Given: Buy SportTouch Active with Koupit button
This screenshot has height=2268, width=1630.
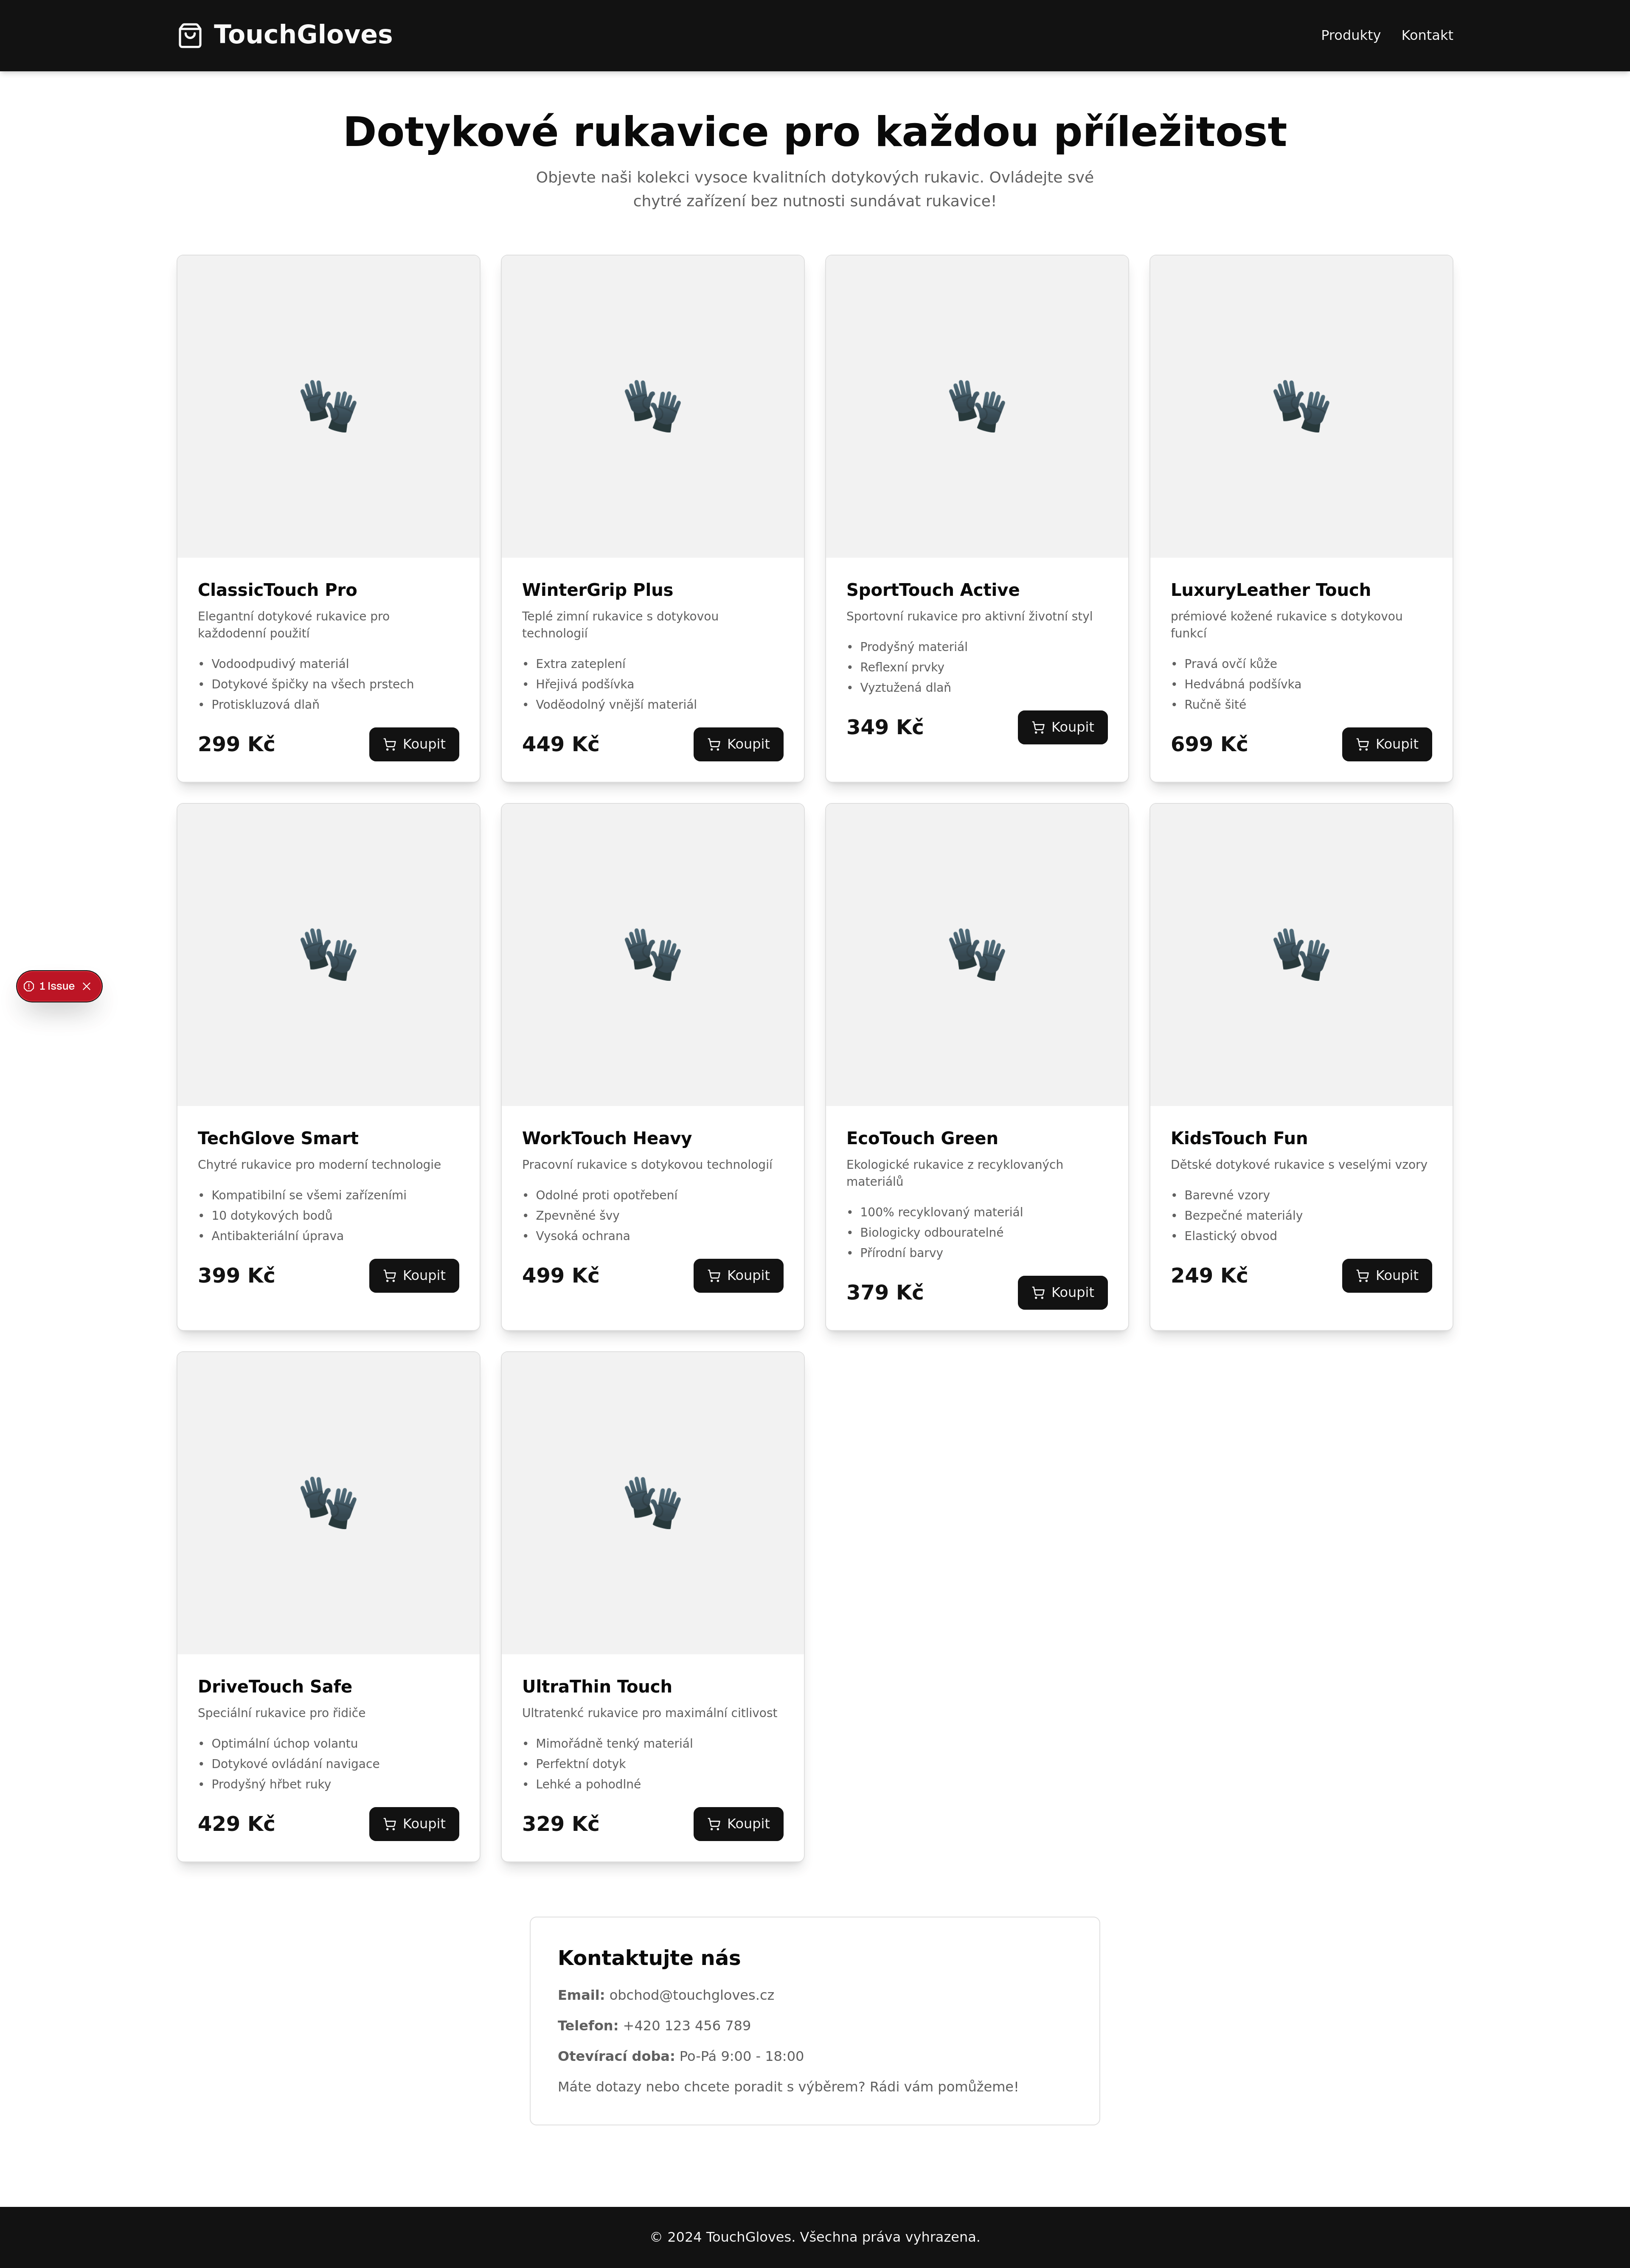Looking at the screenshot, I should (x=1062, y=727).
